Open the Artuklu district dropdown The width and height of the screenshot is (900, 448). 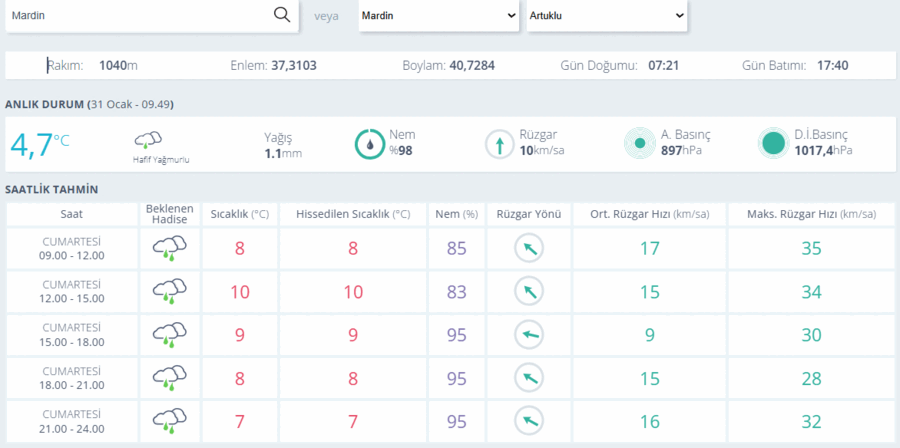pos(607,16)
